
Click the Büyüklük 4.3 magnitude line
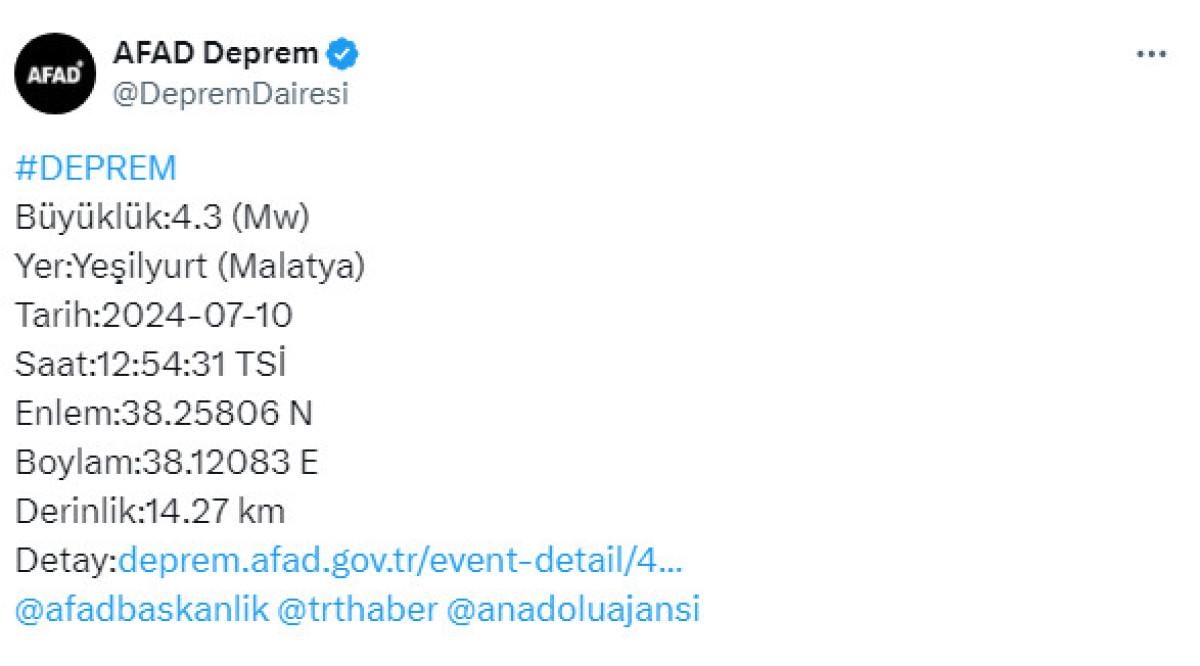(x=162, y=217)
